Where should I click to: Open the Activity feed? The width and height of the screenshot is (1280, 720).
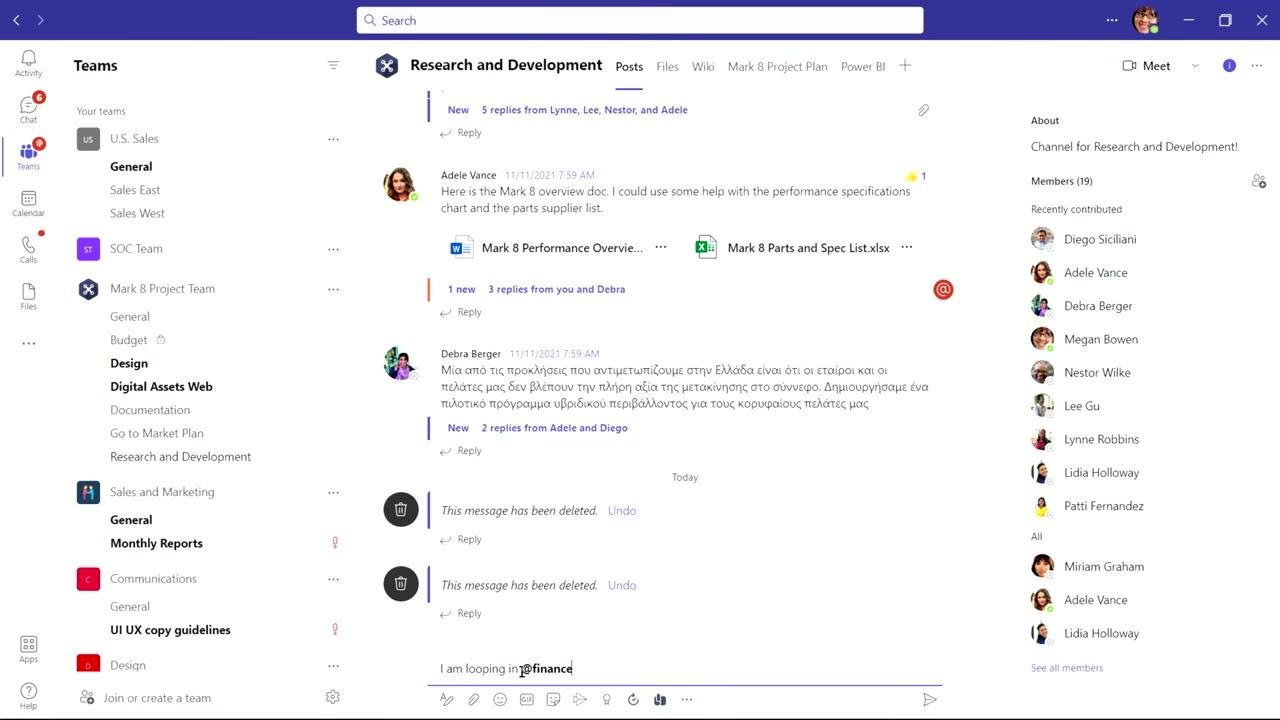click(x=28, y=63)
